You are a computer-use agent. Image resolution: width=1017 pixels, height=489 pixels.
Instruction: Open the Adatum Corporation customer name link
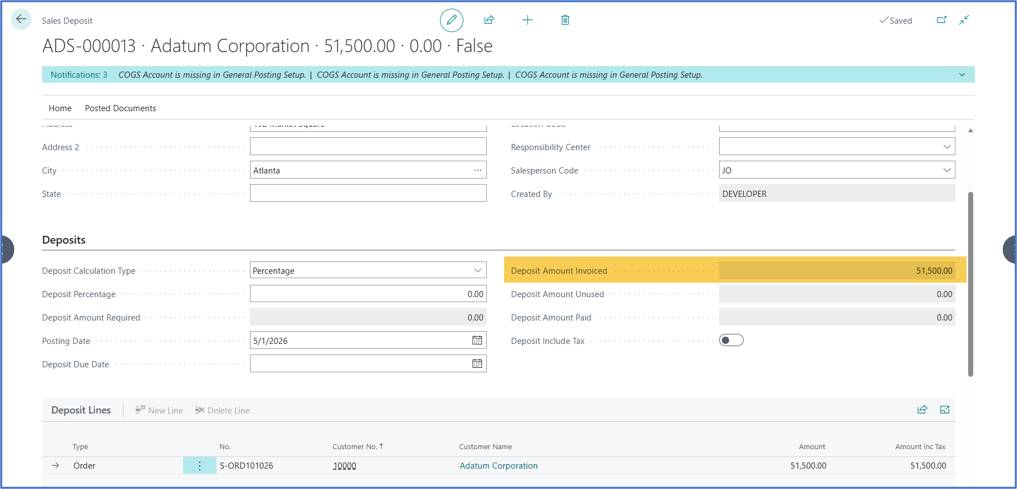click(x=498, y=466)
